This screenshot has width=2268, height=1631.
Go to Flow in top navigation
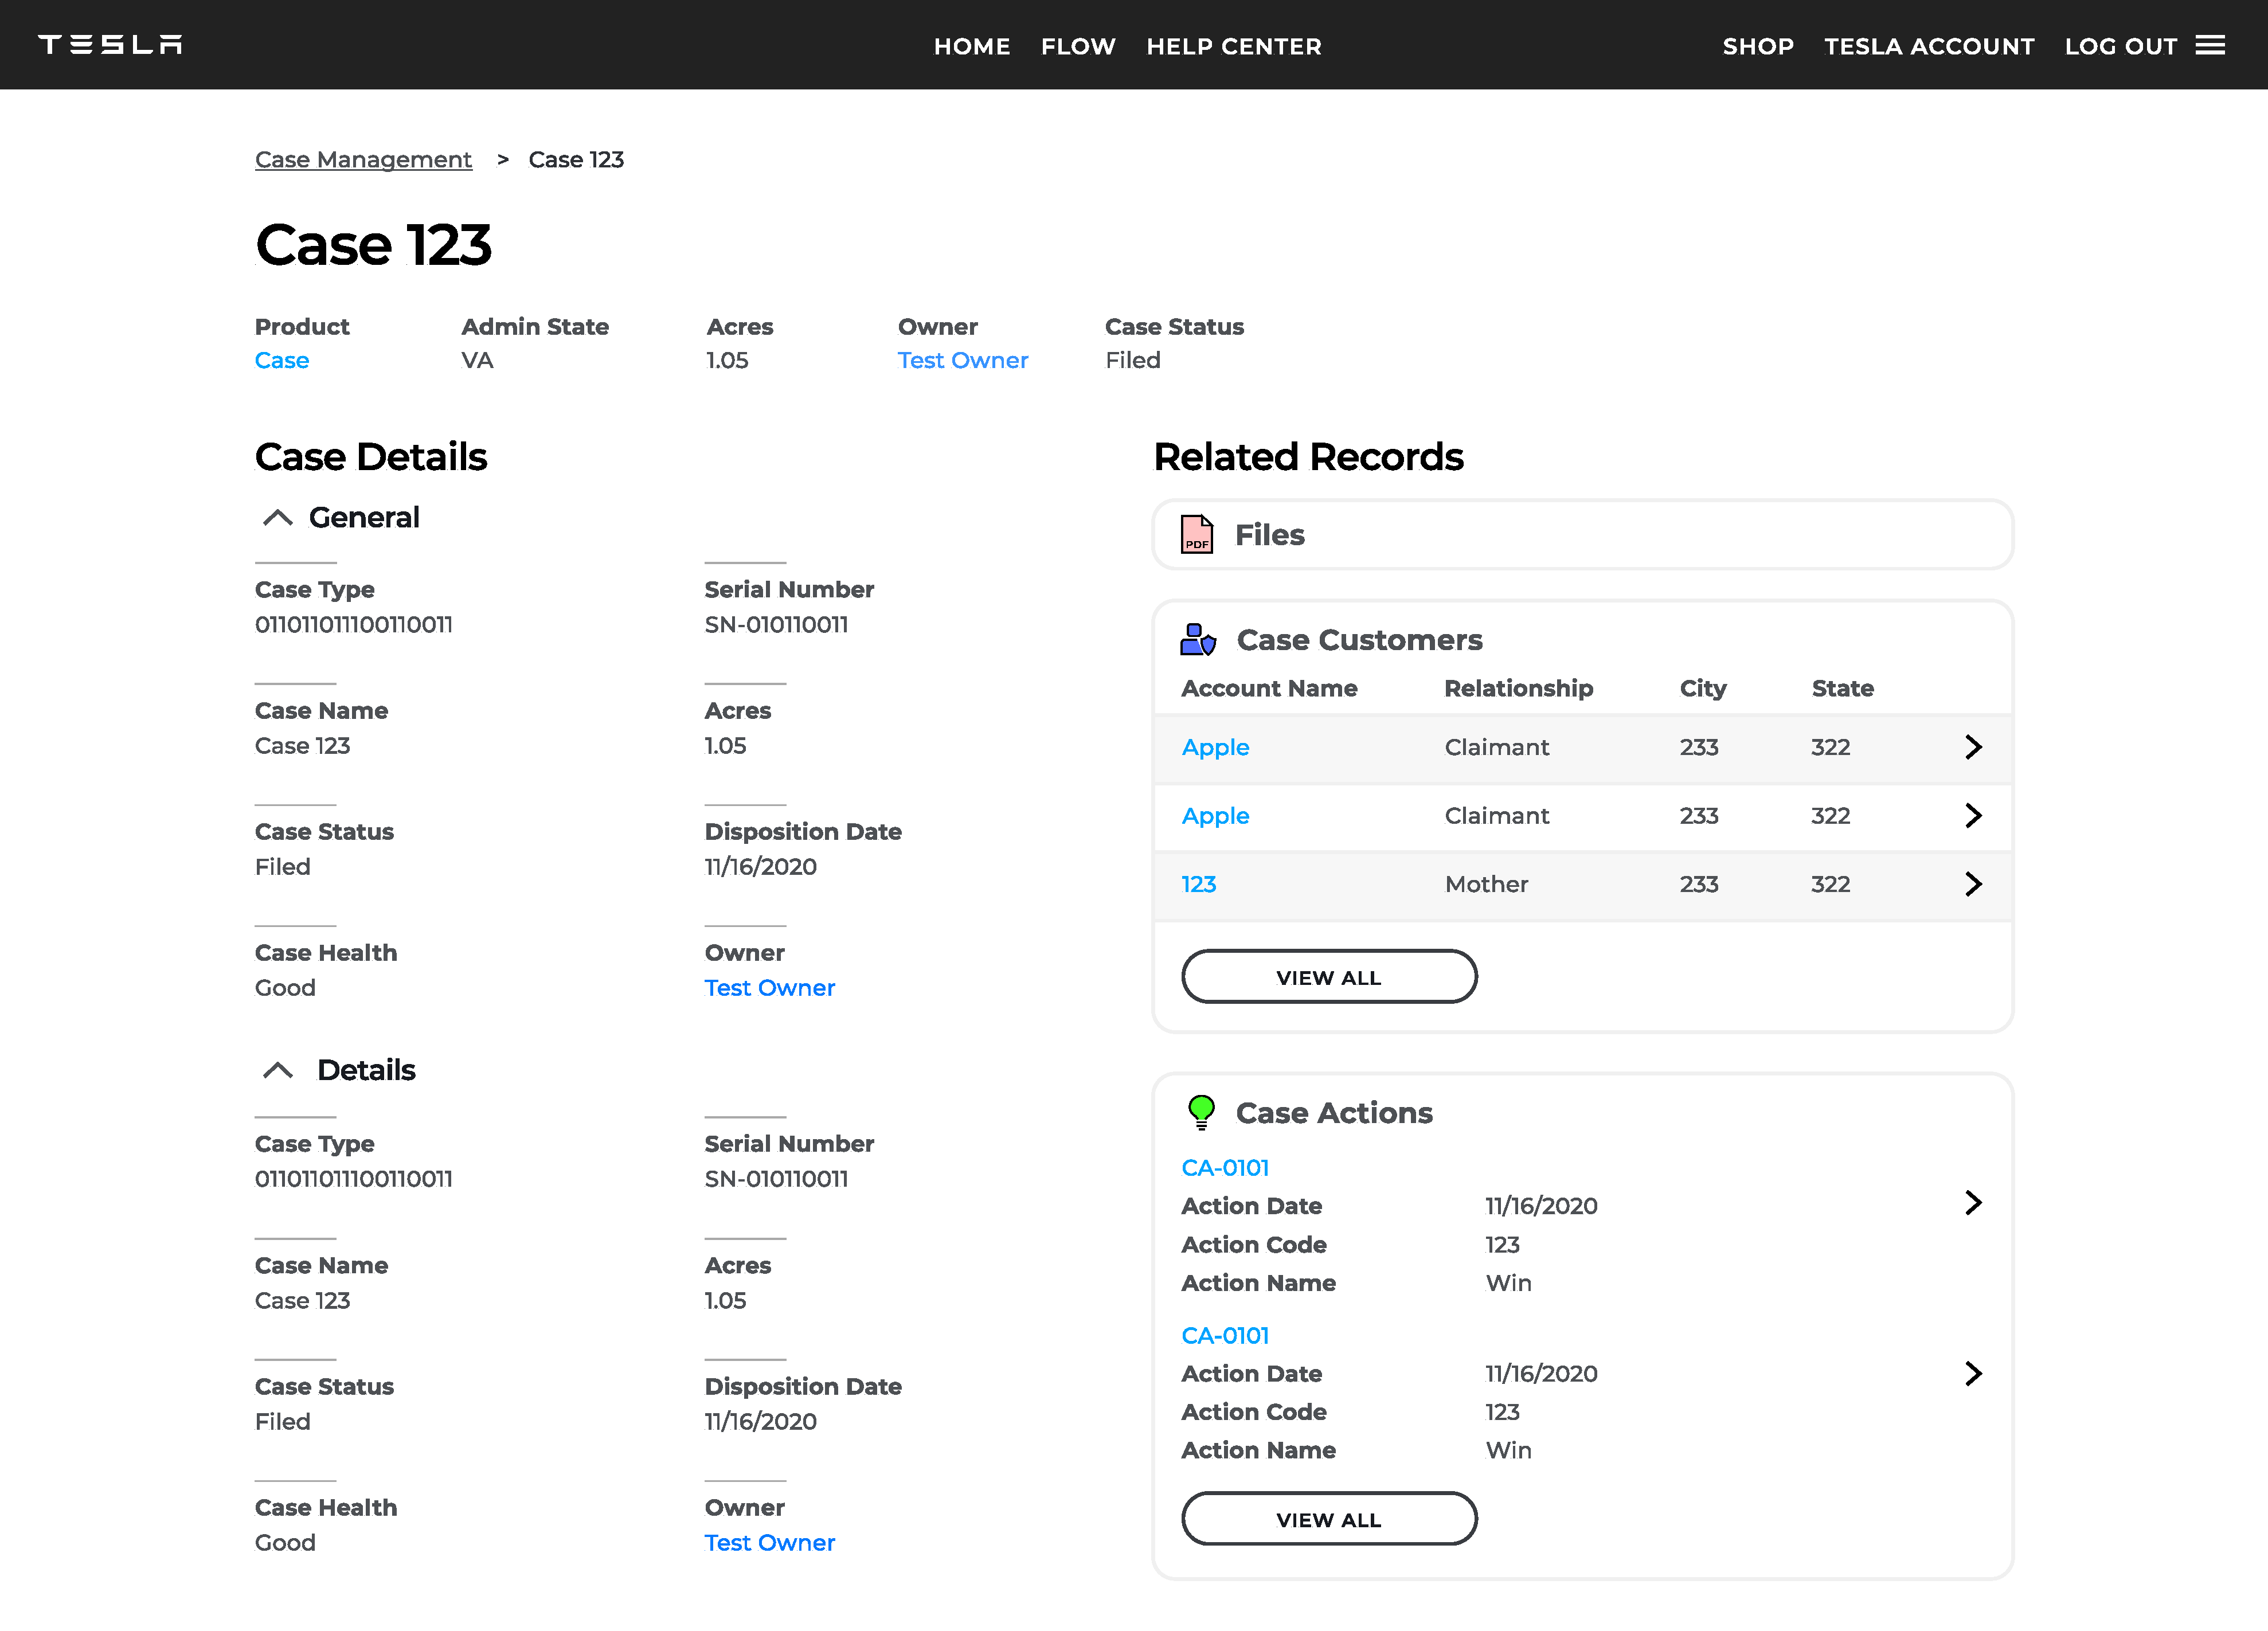tap(1077, 46)
